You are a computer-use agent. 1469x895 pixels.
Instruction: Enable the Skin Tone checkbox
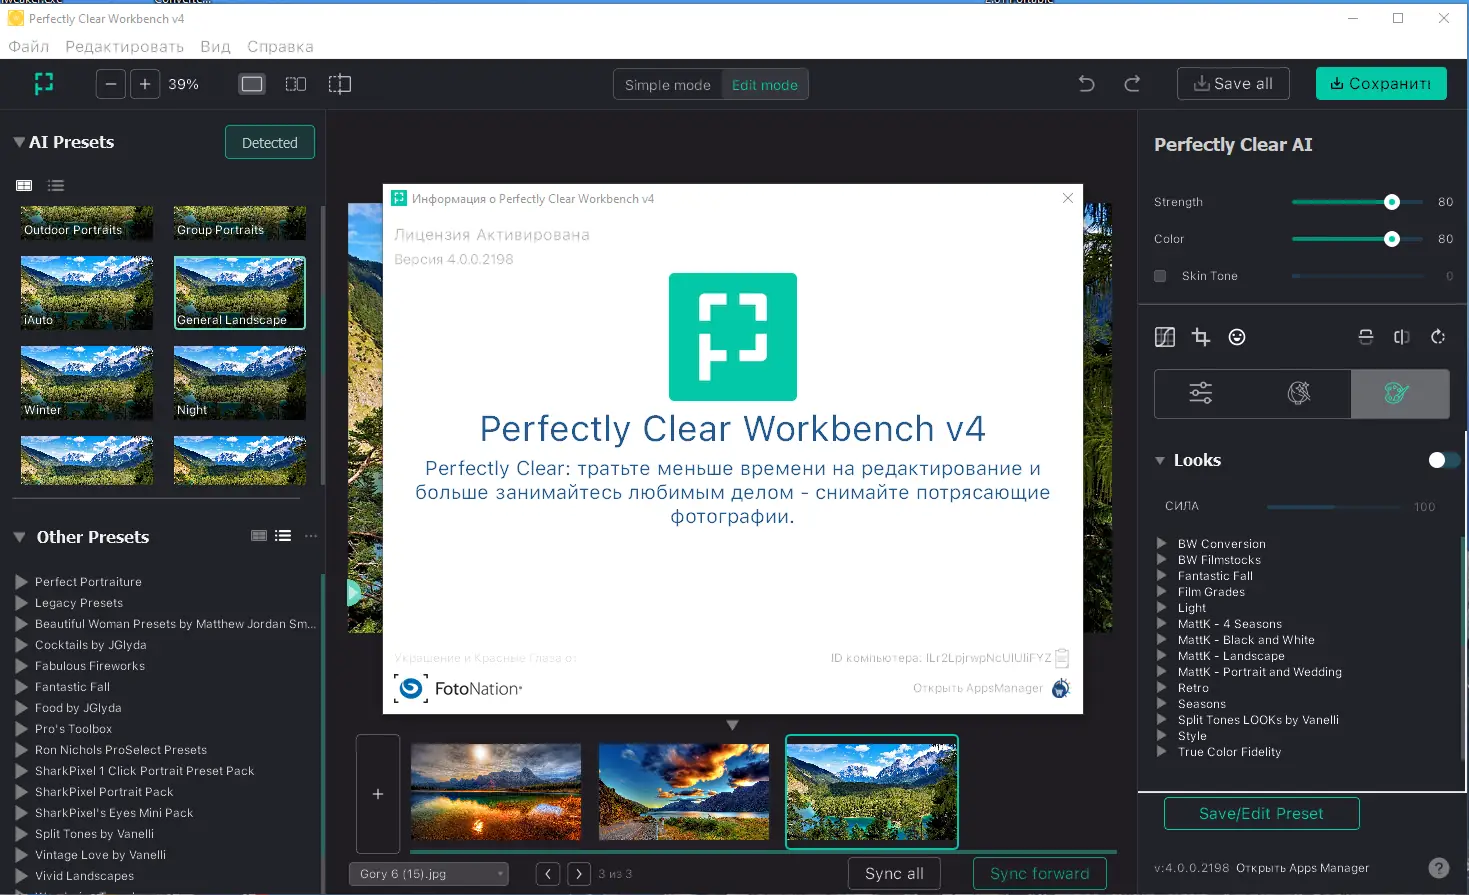[1160, 275]
